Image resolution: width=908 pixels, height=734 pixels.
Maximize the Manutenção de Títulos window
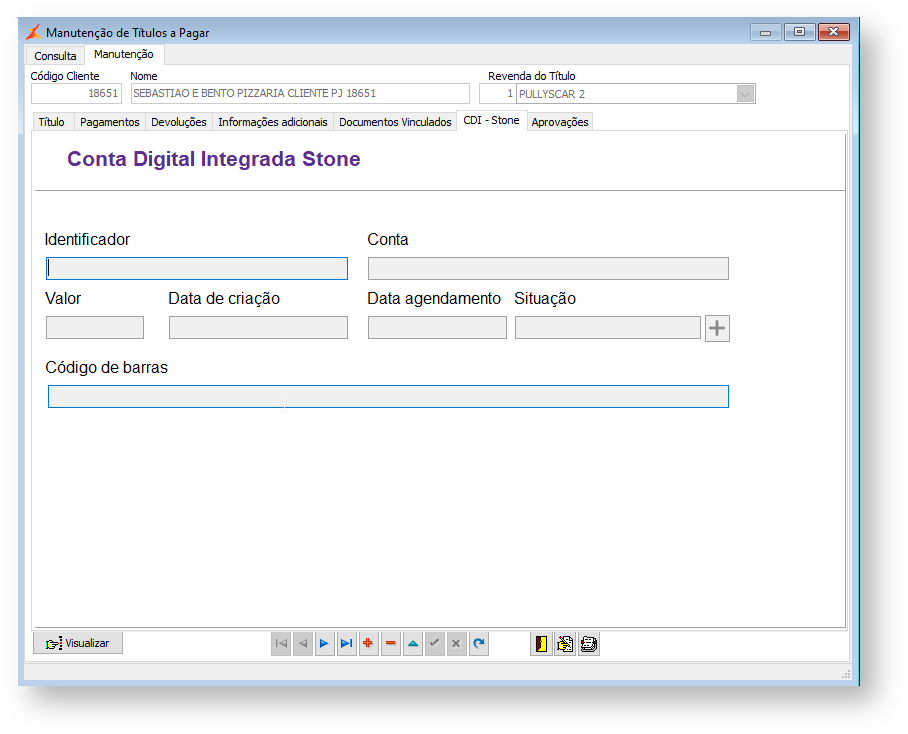click(800, 32)
